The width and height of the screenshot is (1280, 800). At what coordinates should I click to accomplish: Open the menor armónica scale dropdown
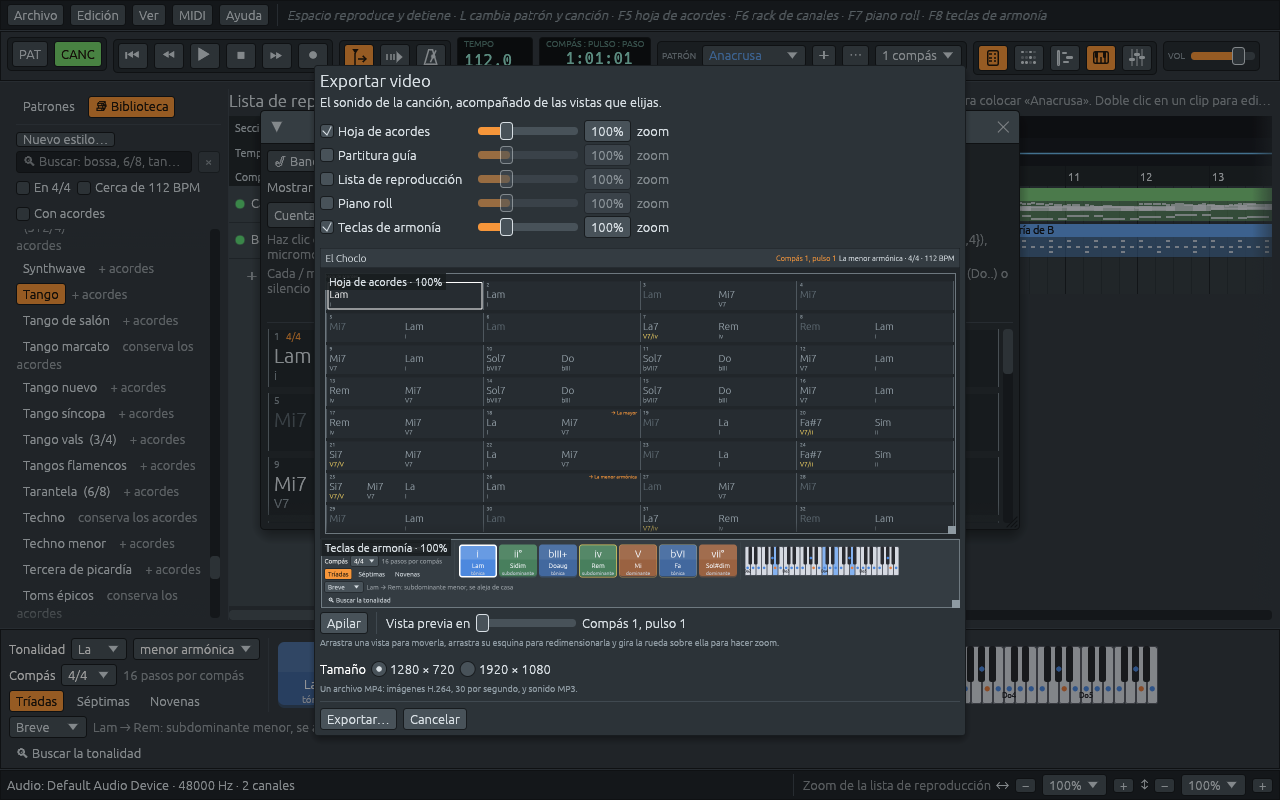pos(196,649)
